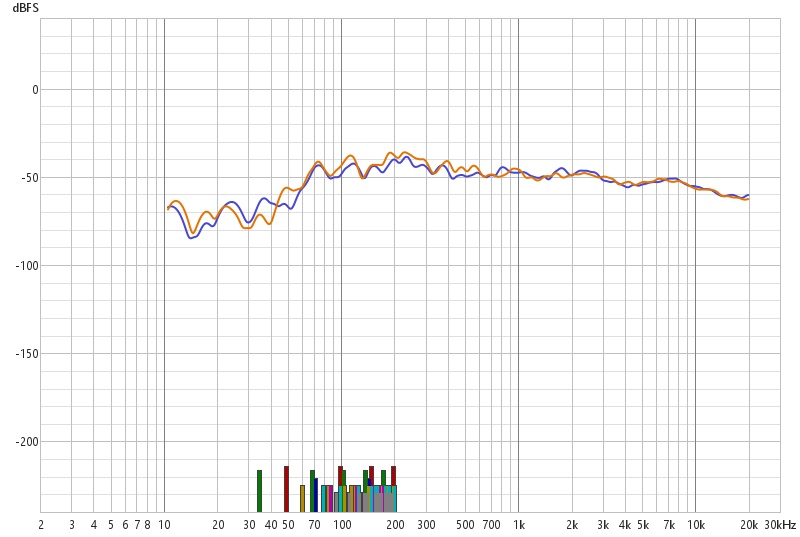Select the -150 label on the vertical axis
Viewport: 800px width, 537px height.
coord(25,353)
